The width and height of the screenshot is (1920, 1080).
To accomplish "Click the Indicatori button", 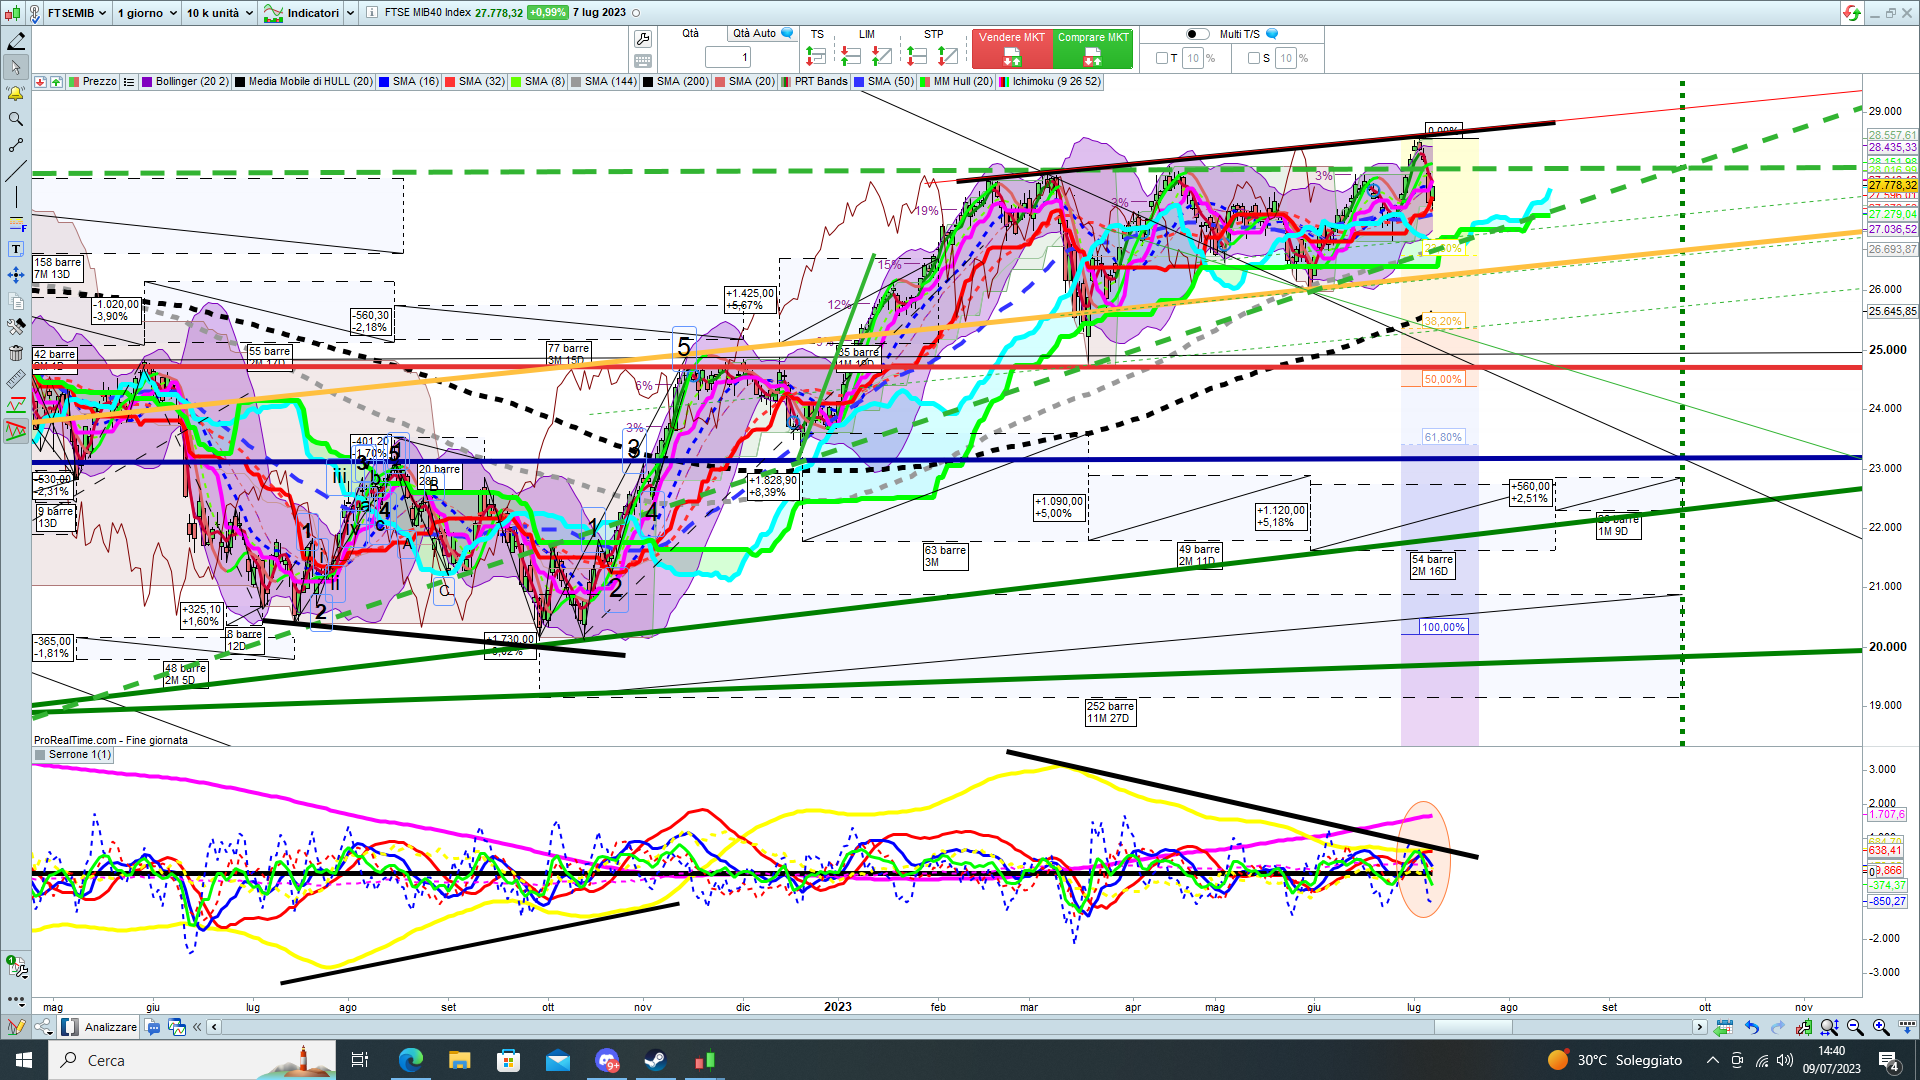I will (x=301, y=13).
